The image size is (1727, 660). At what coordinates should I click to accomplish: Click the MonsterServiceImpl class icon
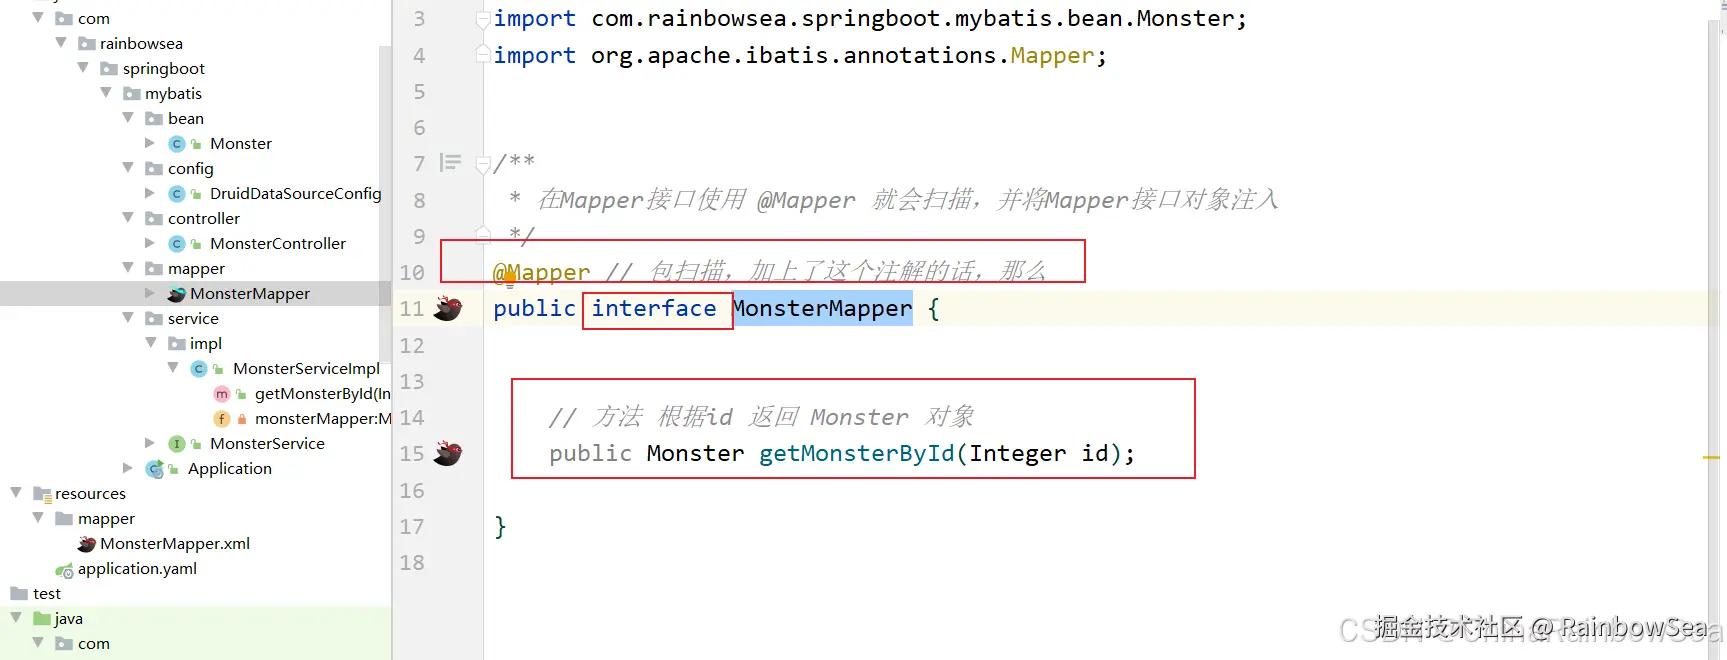tap(199, 369)
